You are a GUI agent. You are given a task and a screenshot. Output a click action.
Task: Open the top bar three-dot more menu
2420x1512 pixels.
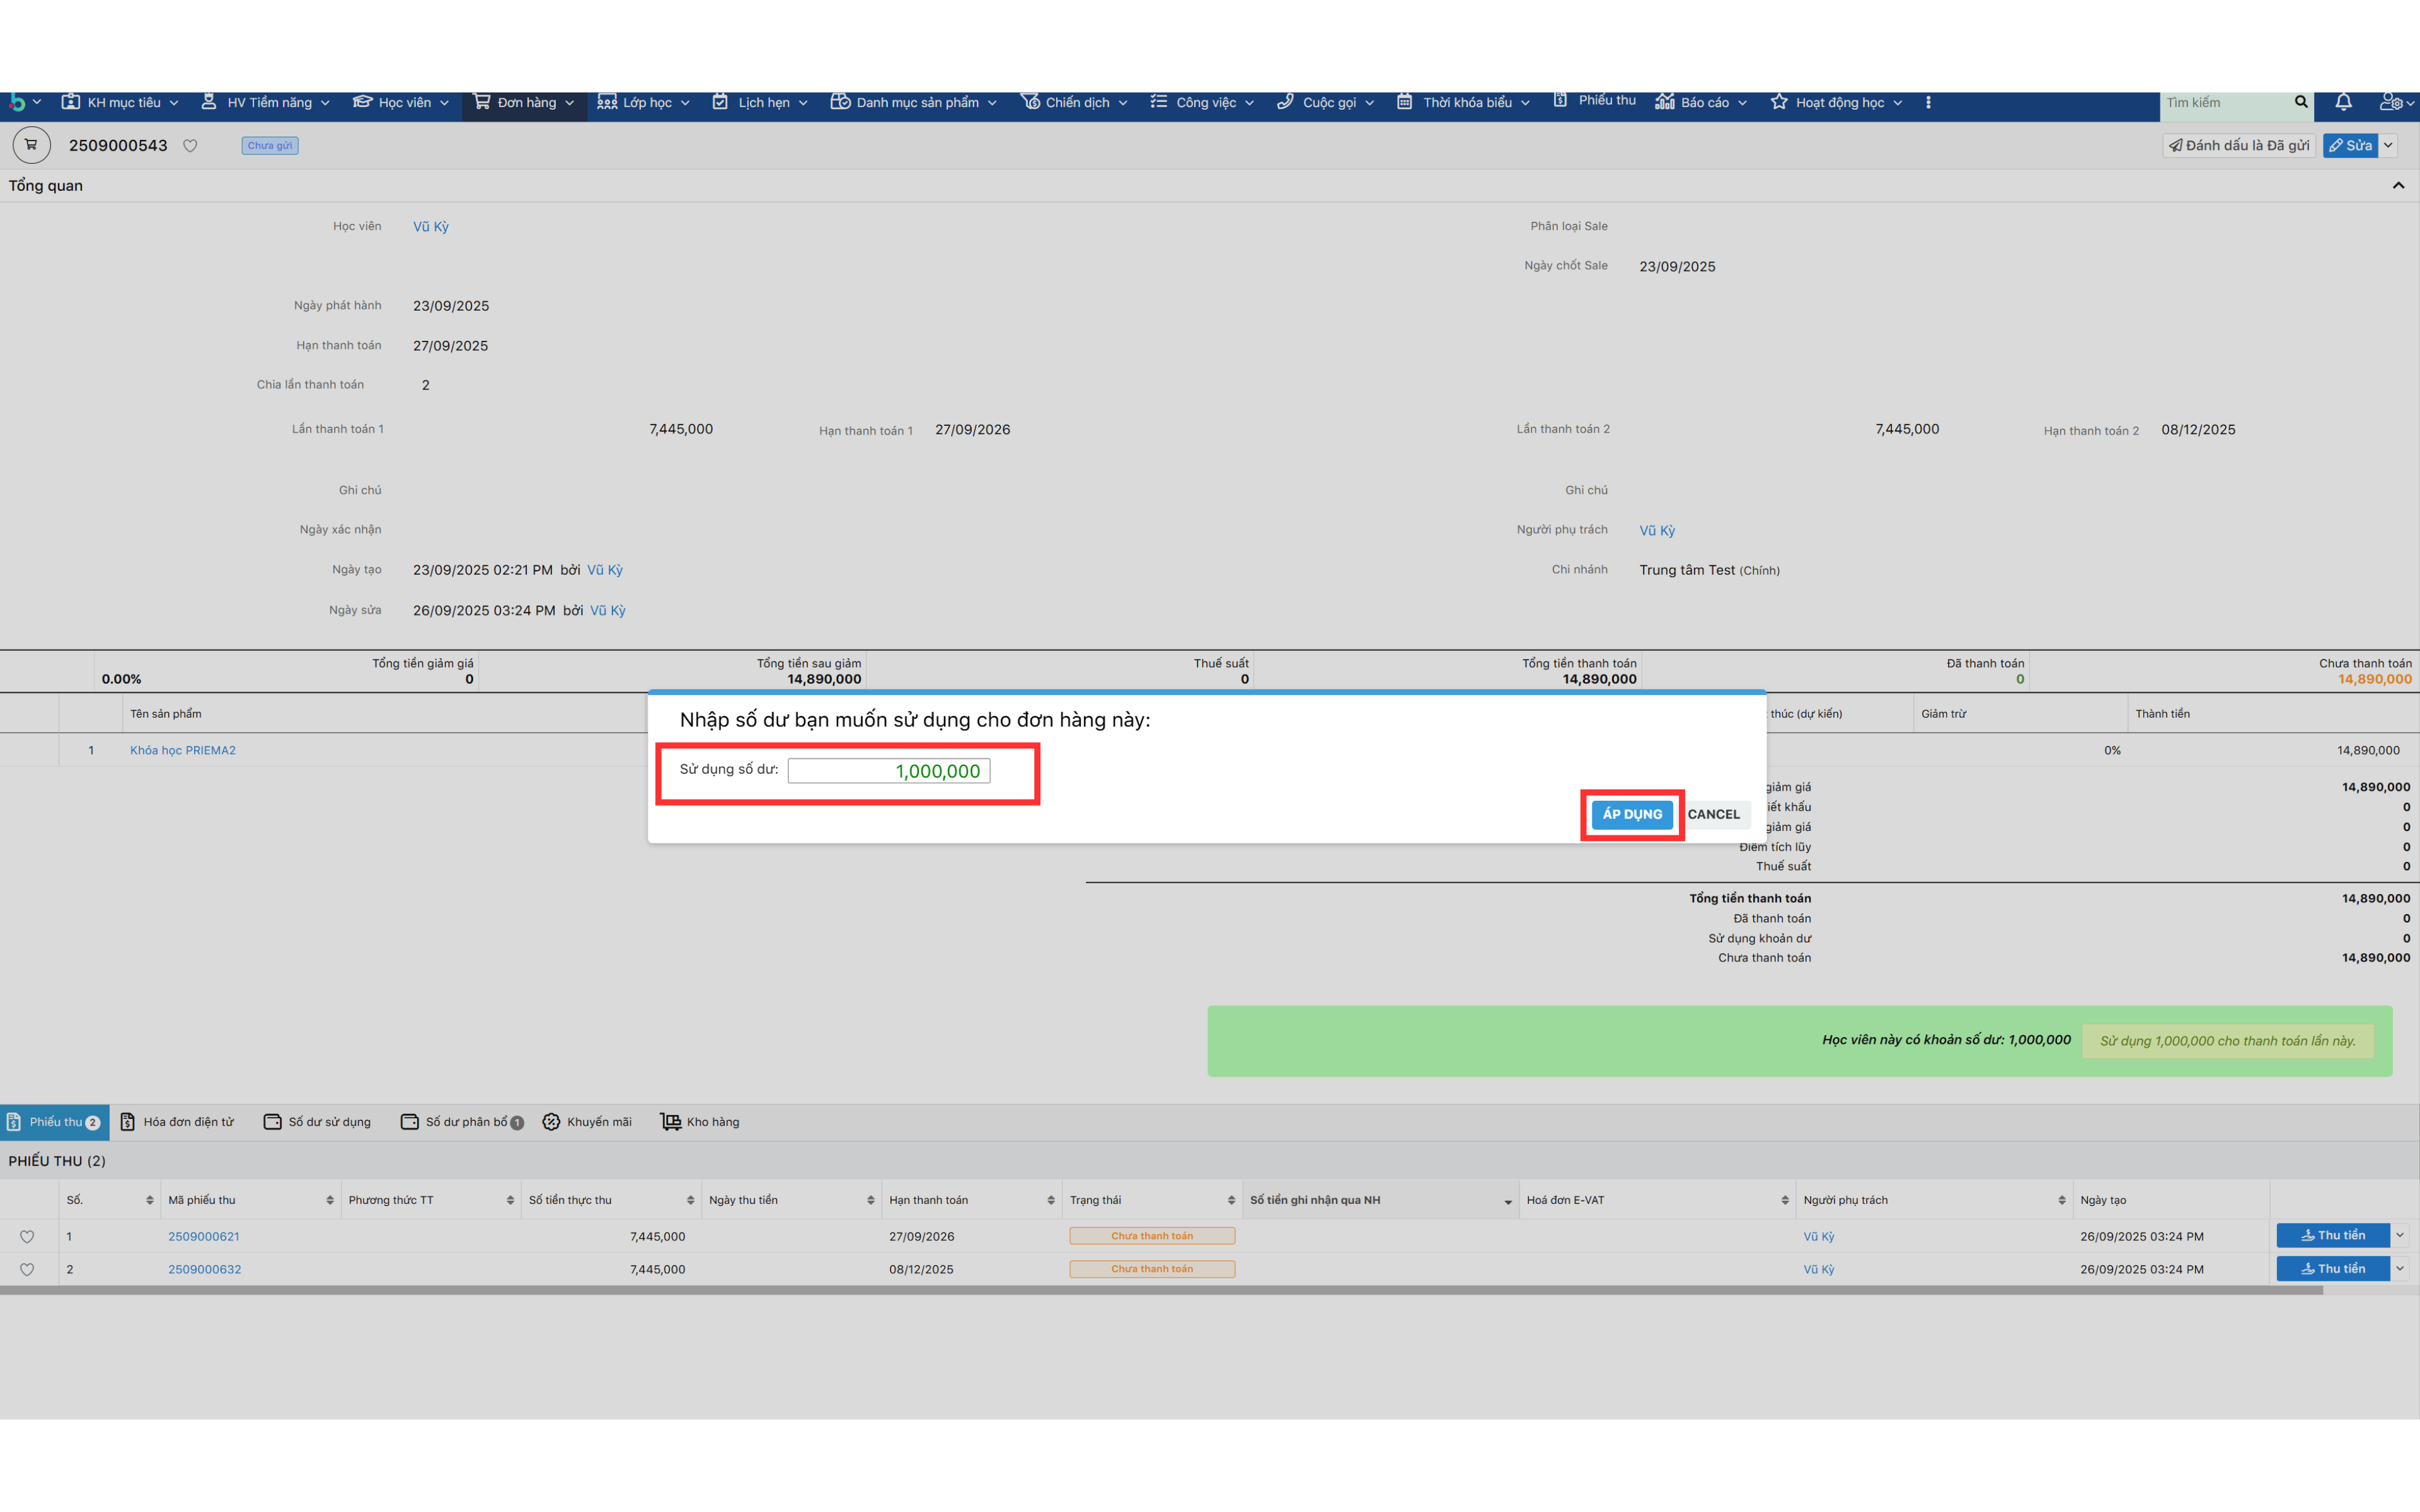point(1928,102)
